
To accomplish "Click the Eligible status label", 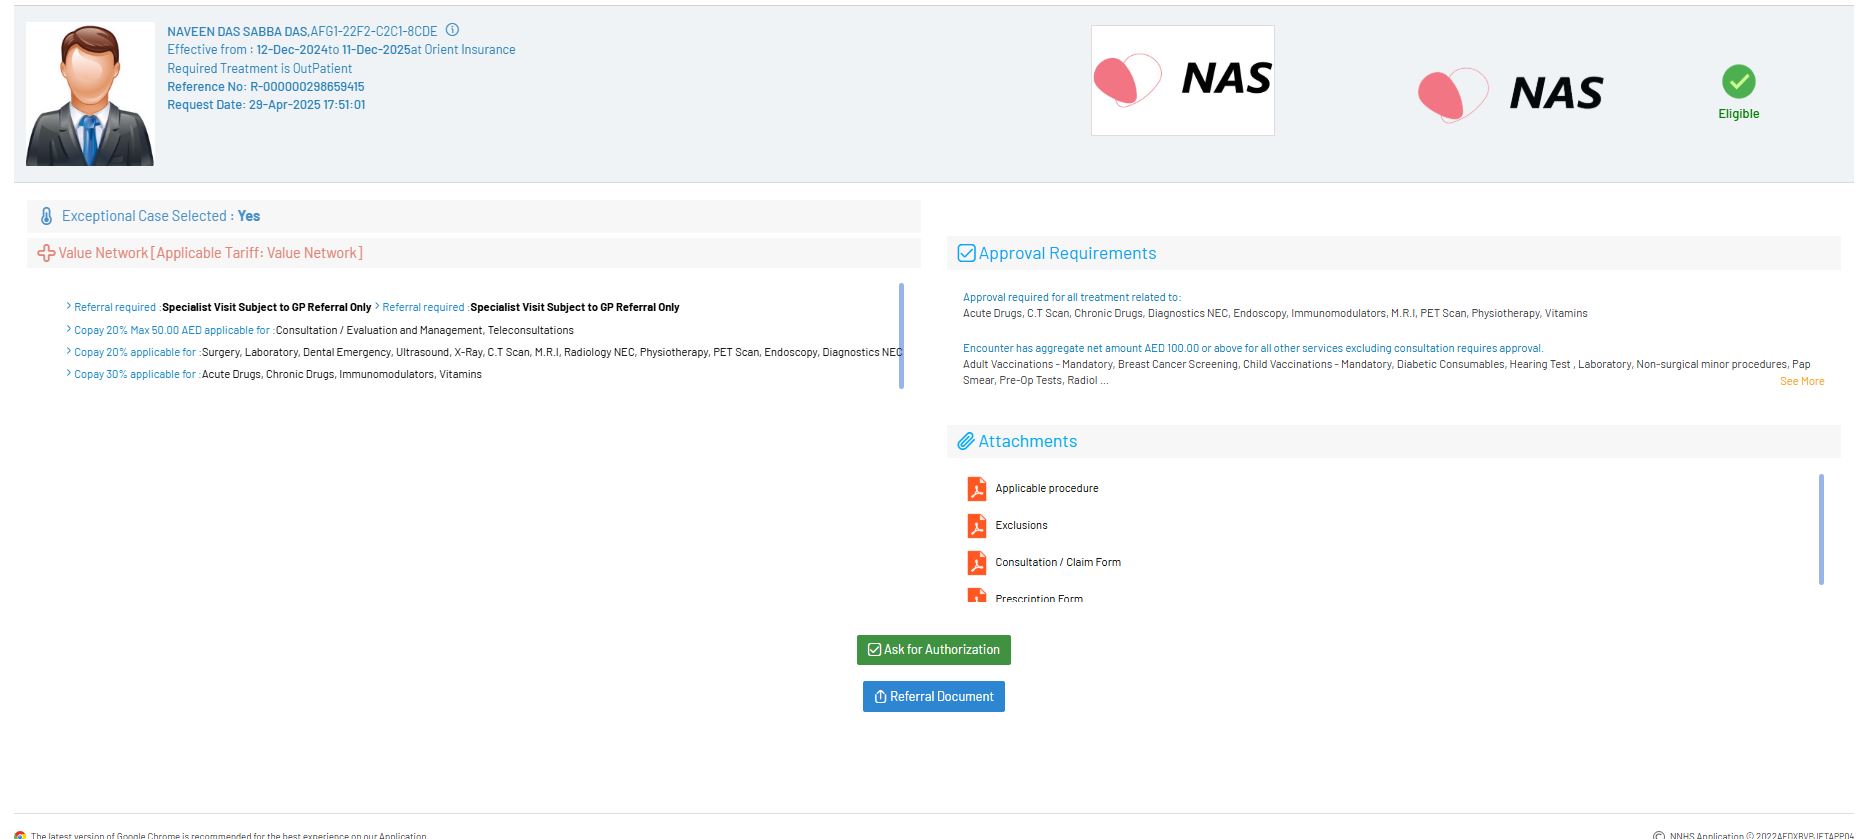I will click(1739, 114).
